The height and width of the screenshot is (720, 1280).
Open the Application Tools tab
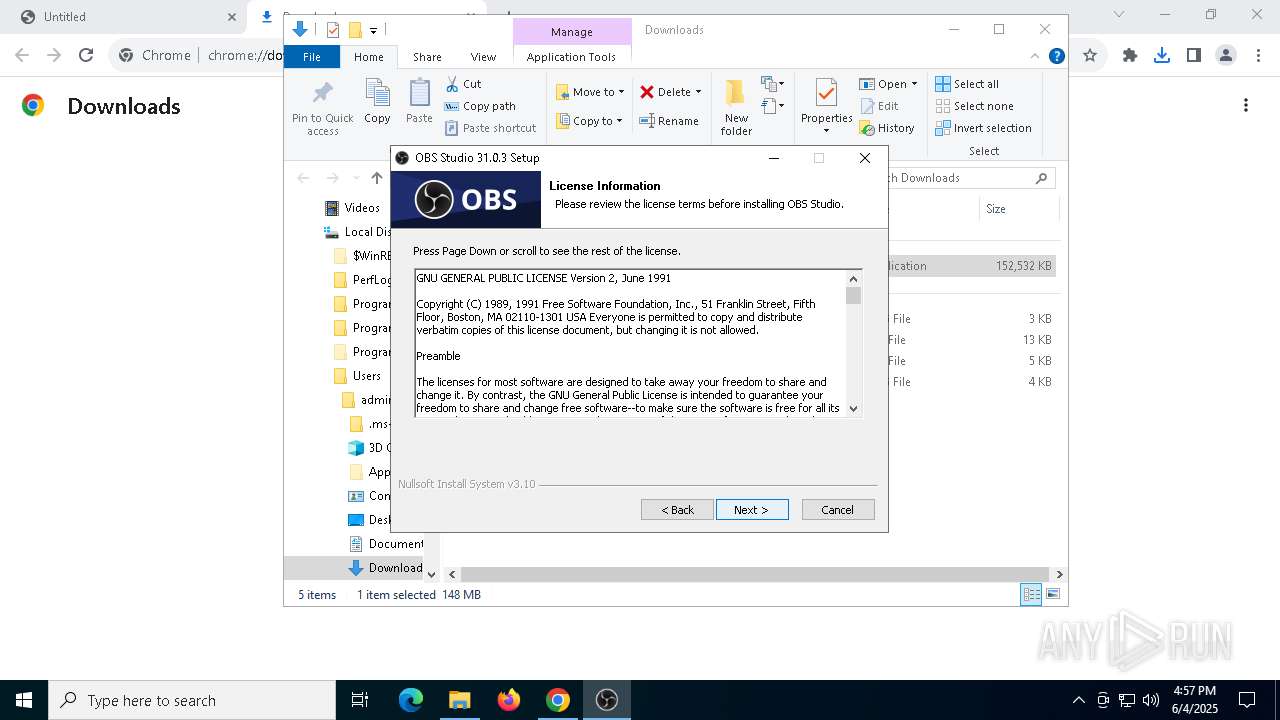pyautogui.click(x=571, y=57)
